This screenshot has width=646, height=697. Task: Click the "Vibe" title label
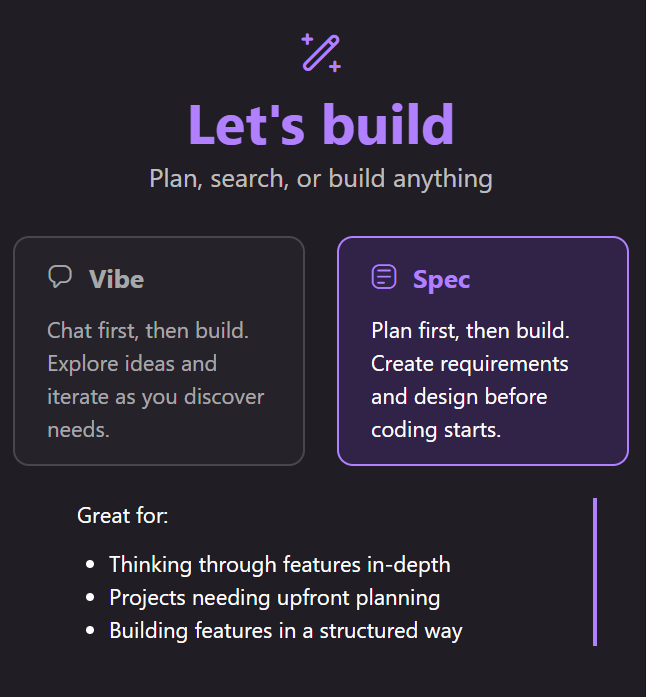pyautogui.click(x=116, y=279)
